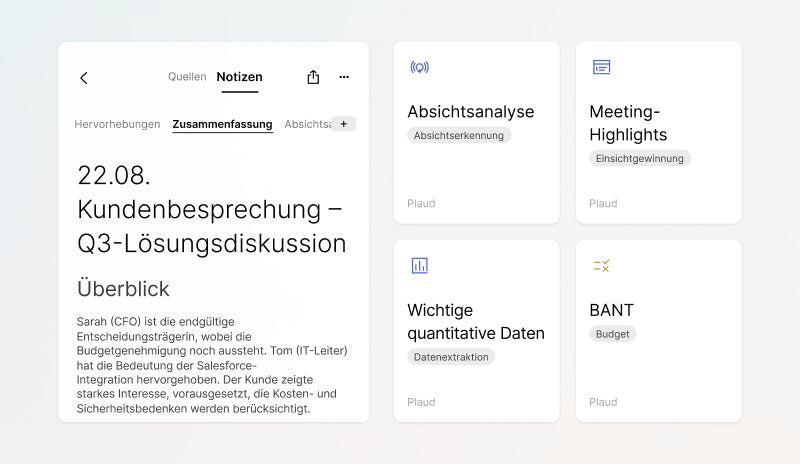
Task: Select the Zusammenfassung sub-tab
Action: (x=222, y=124)
